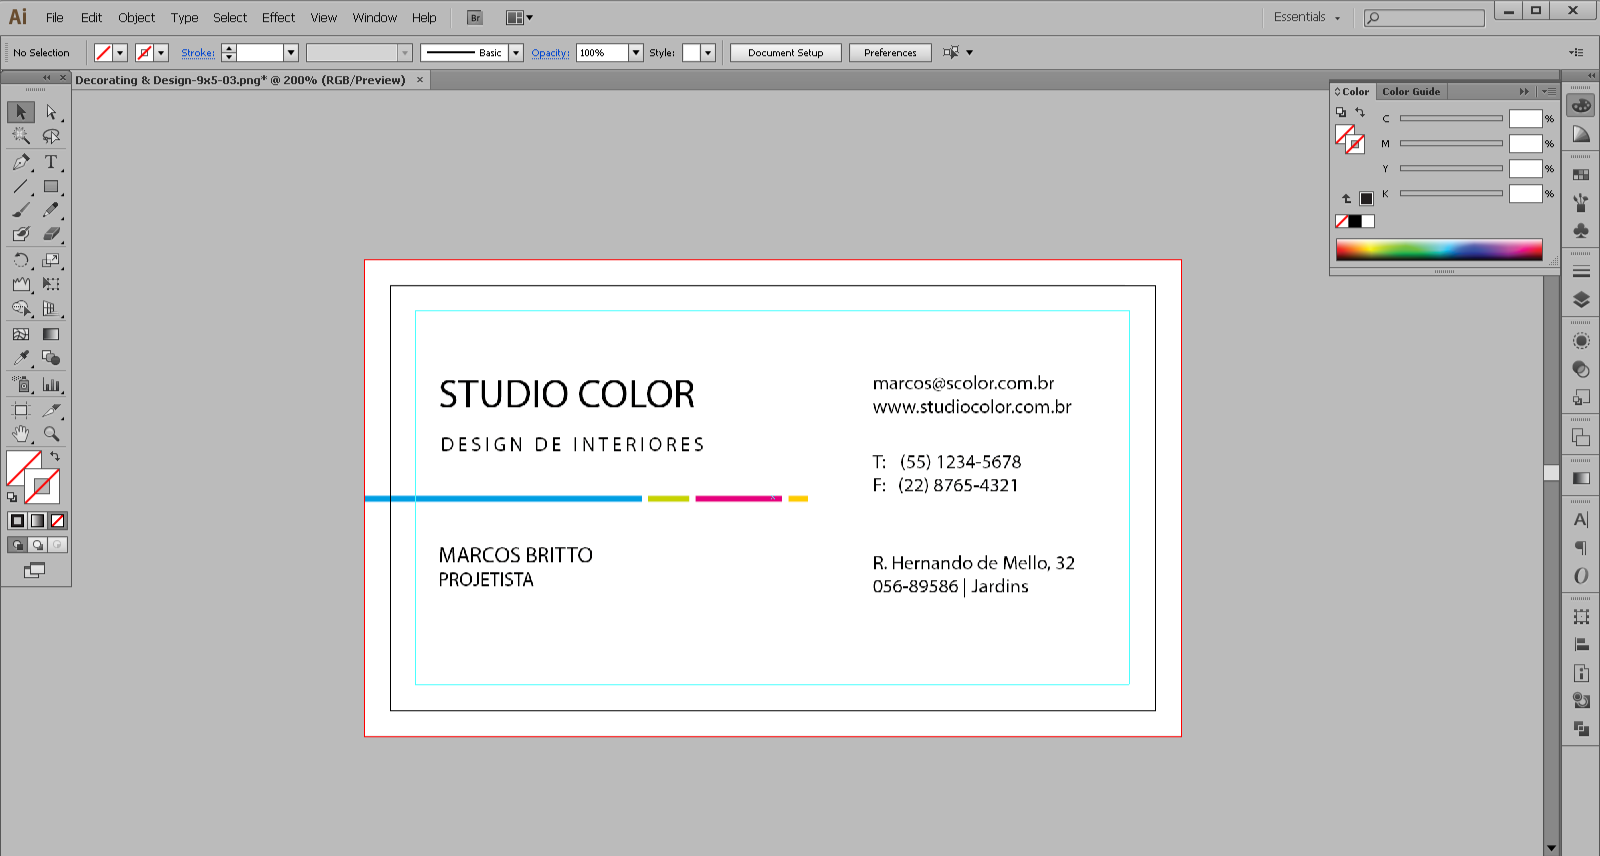
Task: Open the Effect menu
Action: (x=278, y=17)
